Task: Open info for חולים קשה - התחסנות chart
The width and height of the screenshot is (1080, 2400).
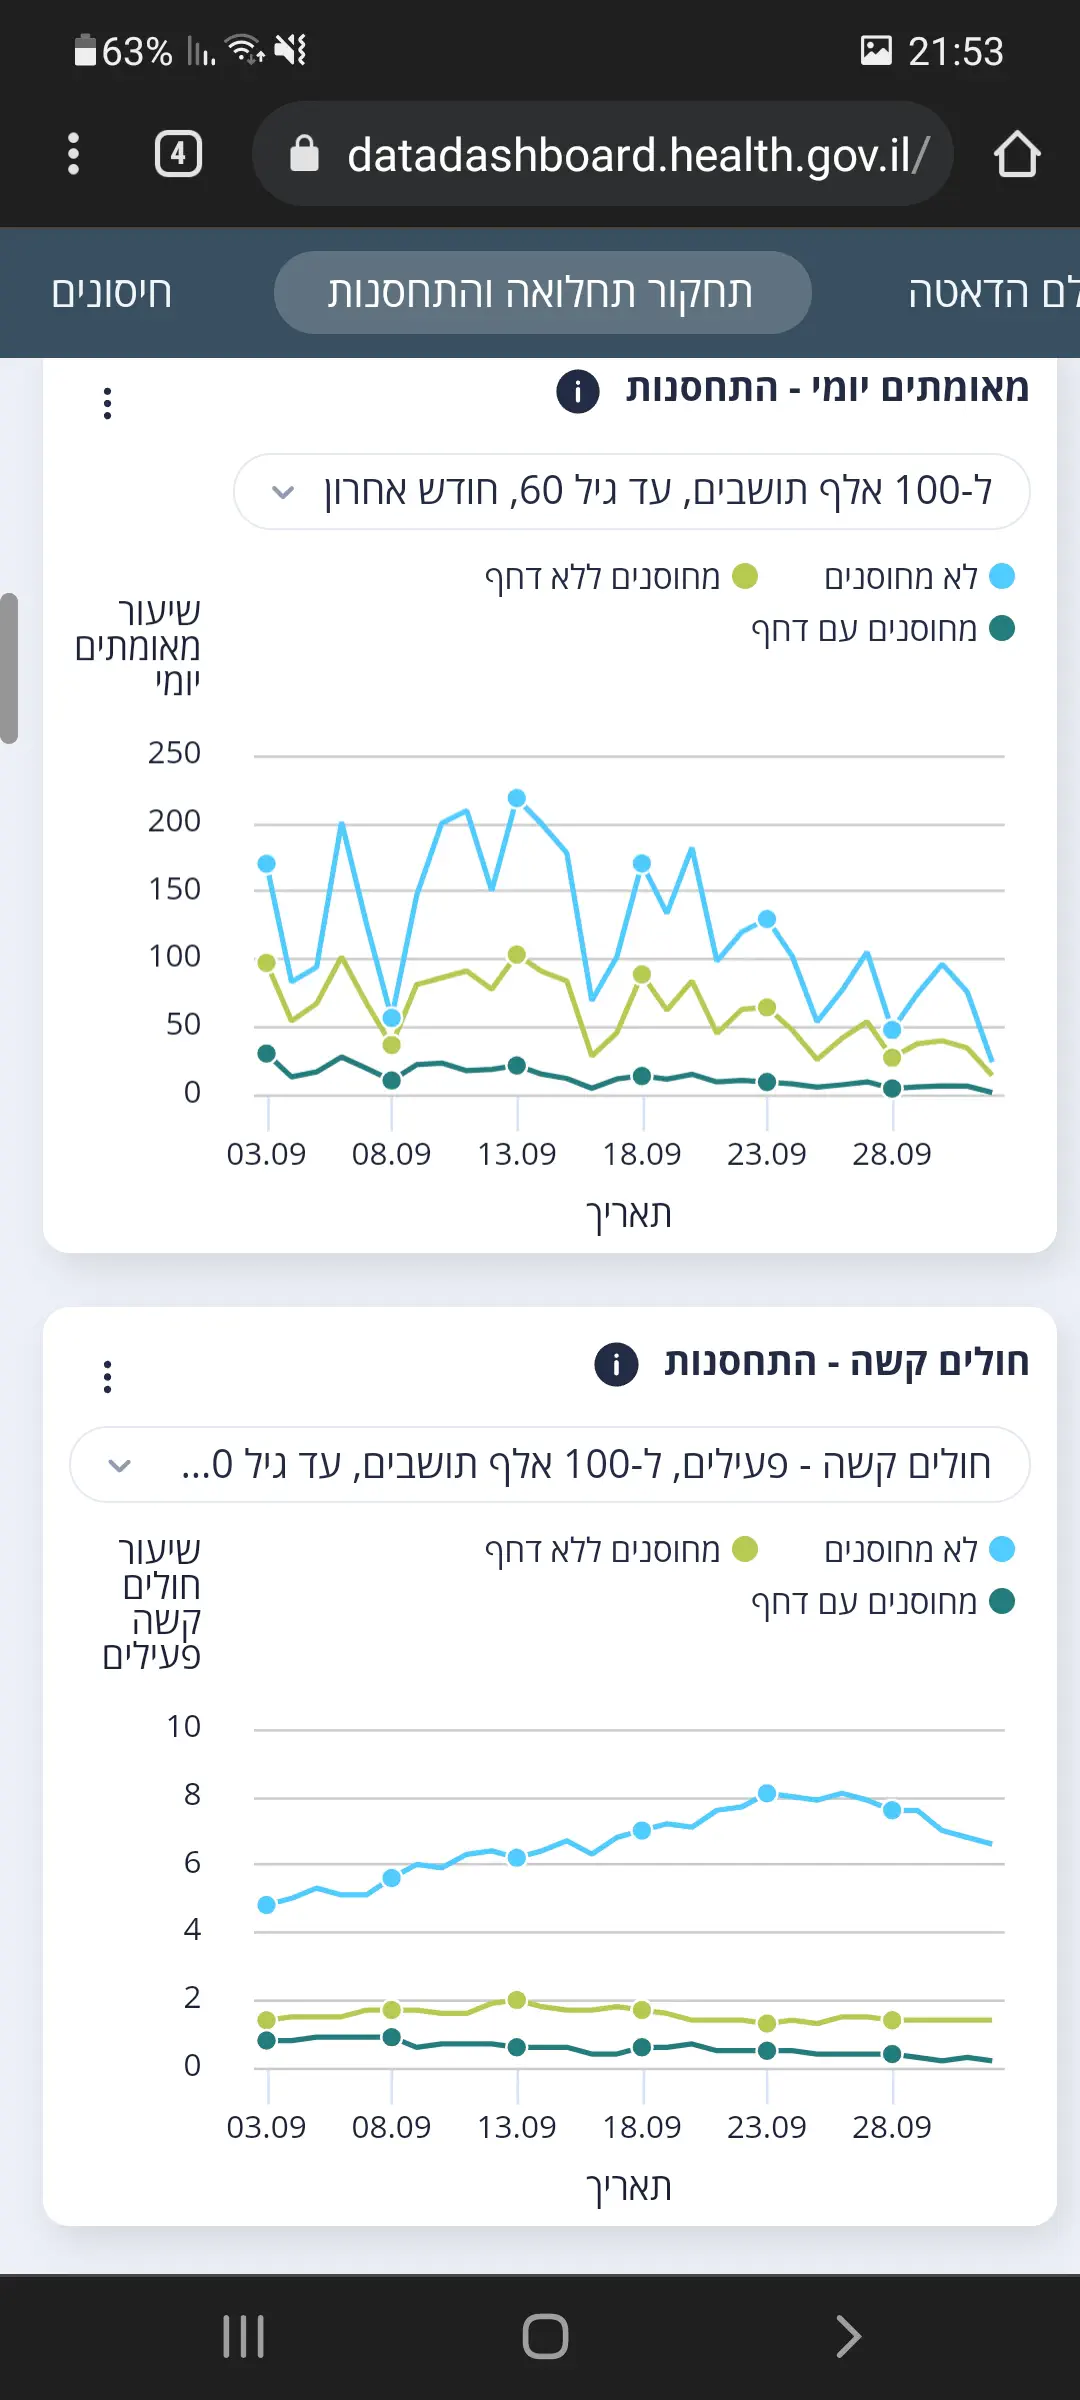Action: pyautogui.click(x=616, y=1364)
